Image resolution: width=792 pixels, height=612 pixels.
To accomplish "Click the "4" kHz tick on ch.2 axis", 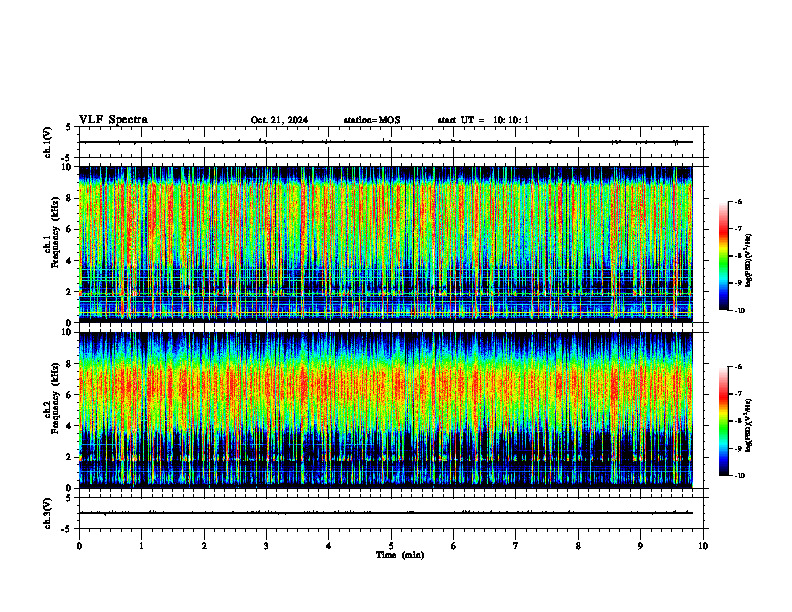I will [x=70, y=426].
